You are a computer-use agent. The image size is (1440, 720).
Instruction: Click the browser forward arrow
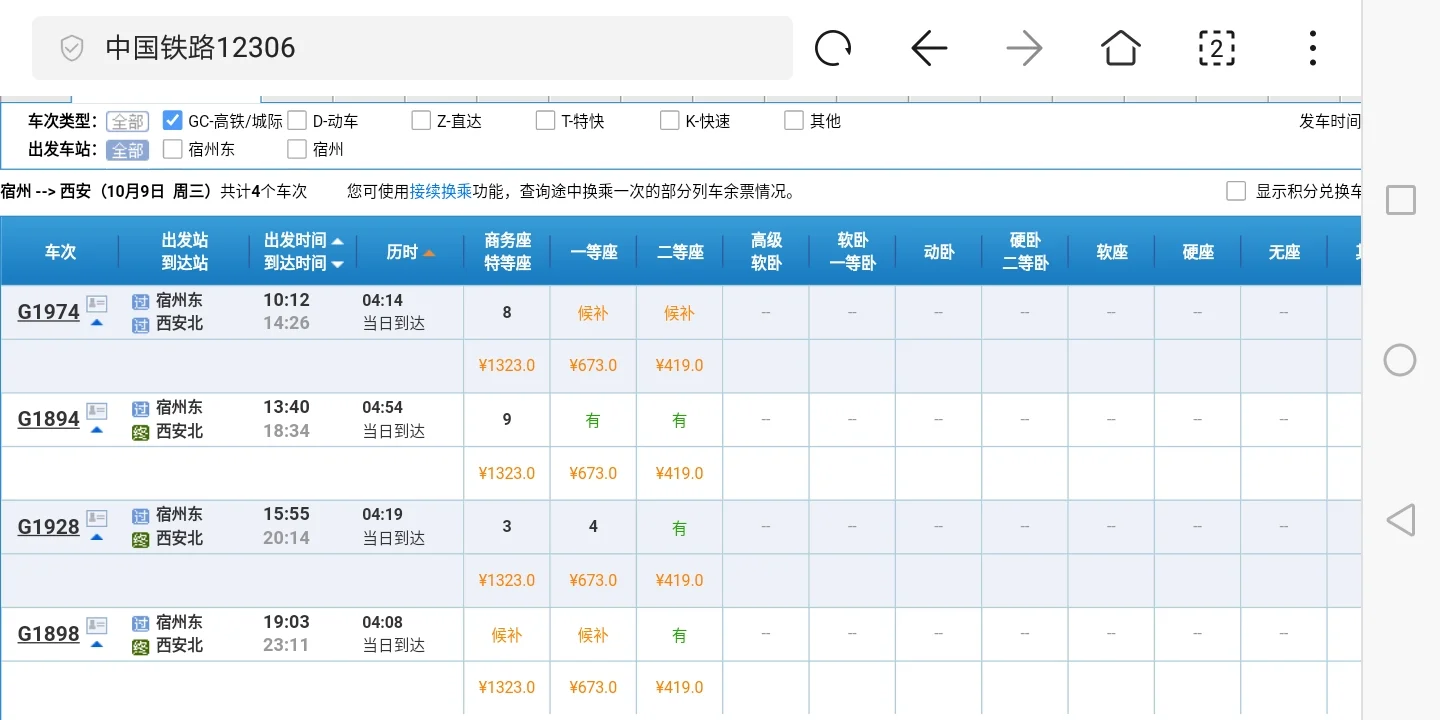tap(1024, 47)
